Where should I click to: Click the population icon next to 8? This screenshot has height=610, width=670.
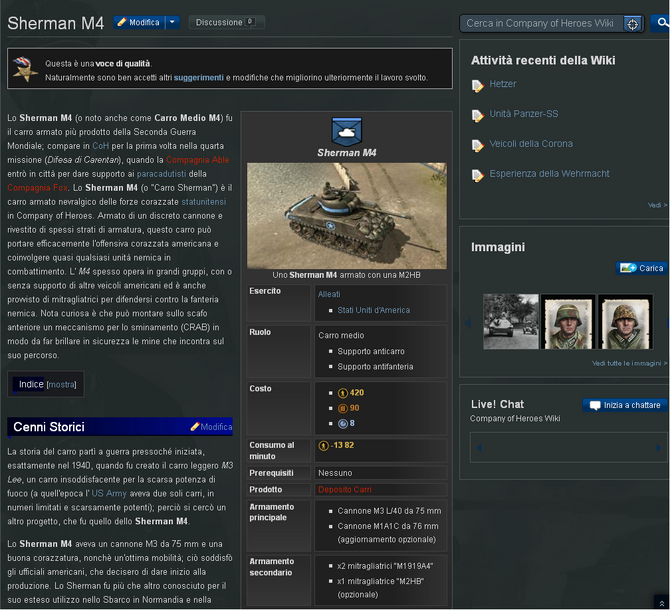coord(343,424)
